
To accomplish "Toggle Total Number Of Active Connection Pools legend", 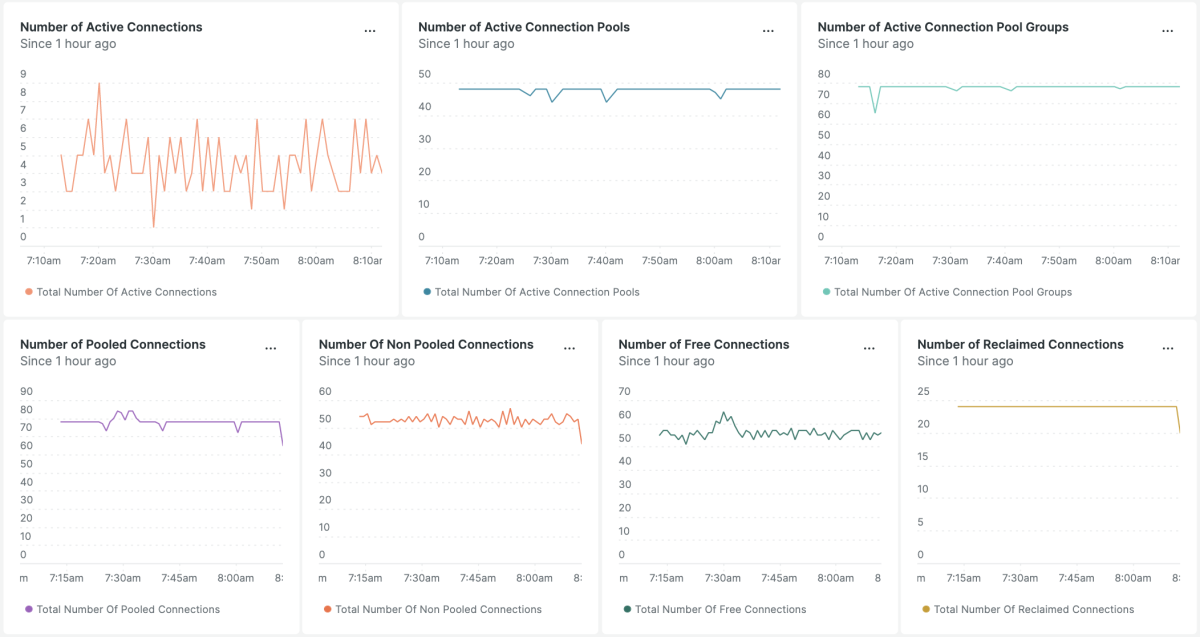I will pyautogui.click(x=537, y=292).
